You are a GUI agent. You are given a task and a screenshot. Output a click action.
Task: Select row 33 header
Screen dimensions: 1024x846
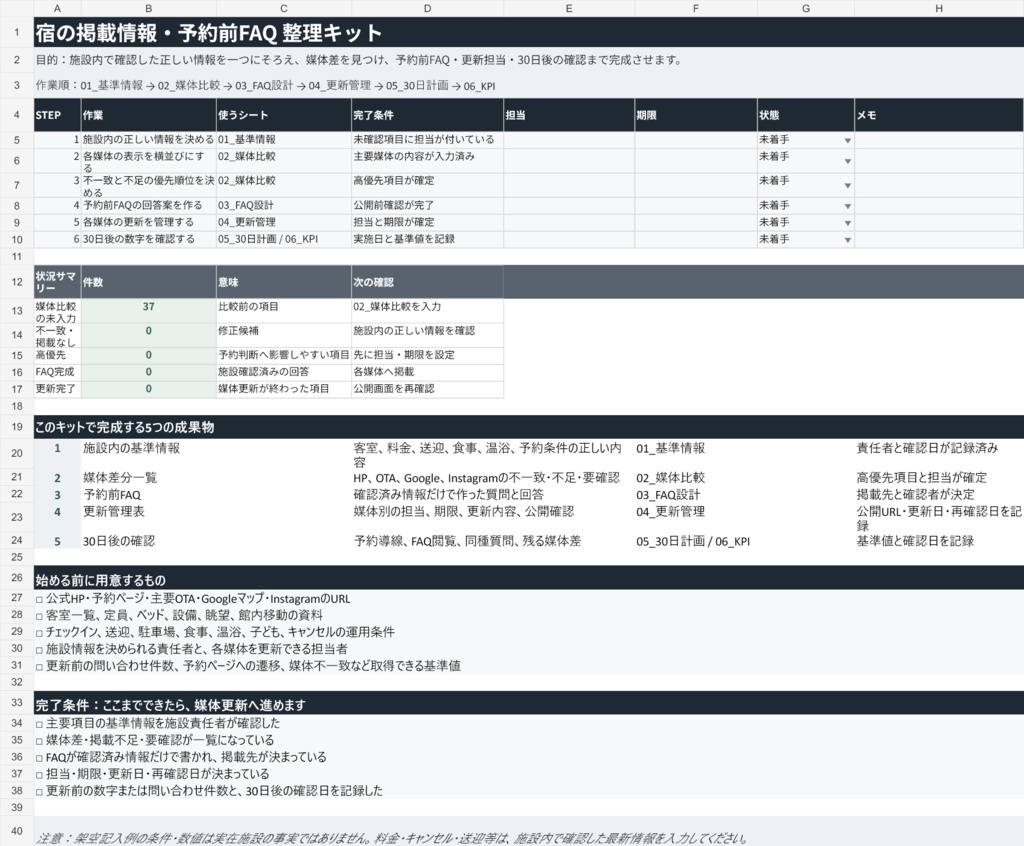(x=17, y=703)
